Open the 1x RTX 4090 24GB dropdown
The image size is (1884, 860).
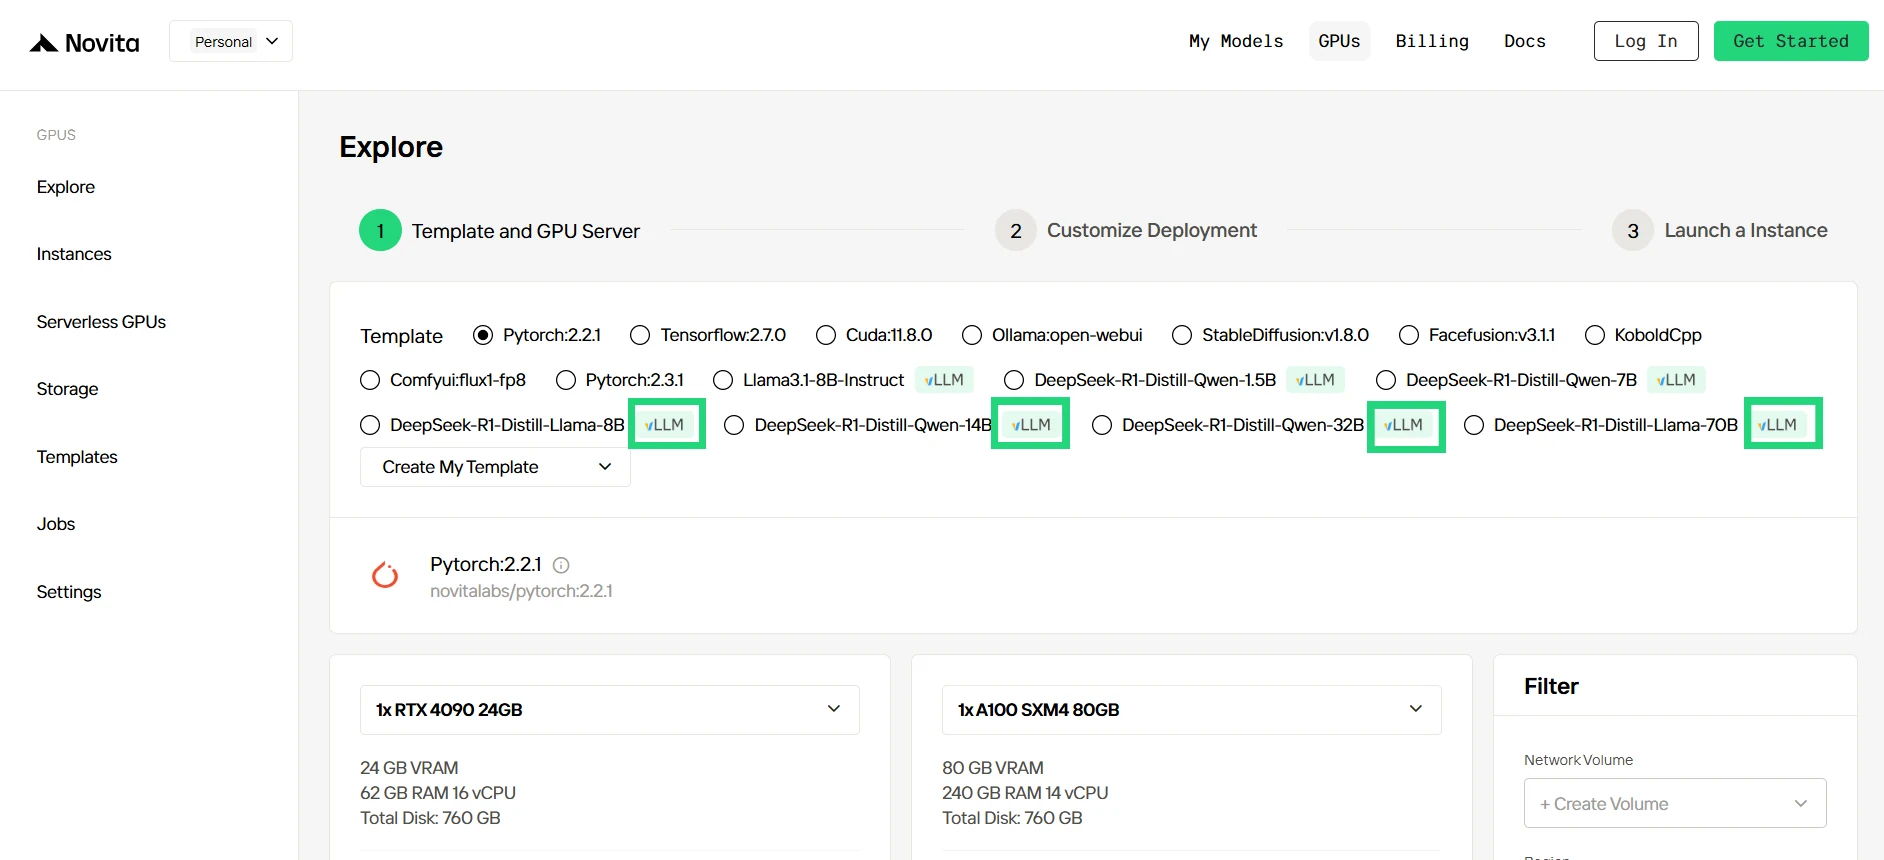pos(610,710)
